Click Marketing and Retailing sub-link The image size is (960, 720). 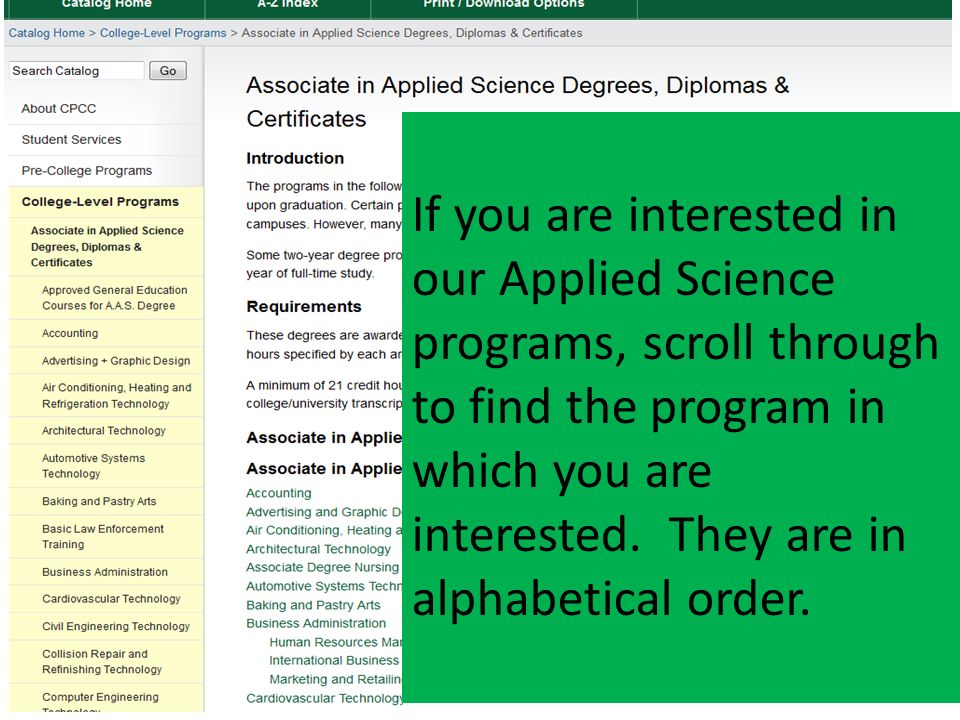tap(336, 680)
